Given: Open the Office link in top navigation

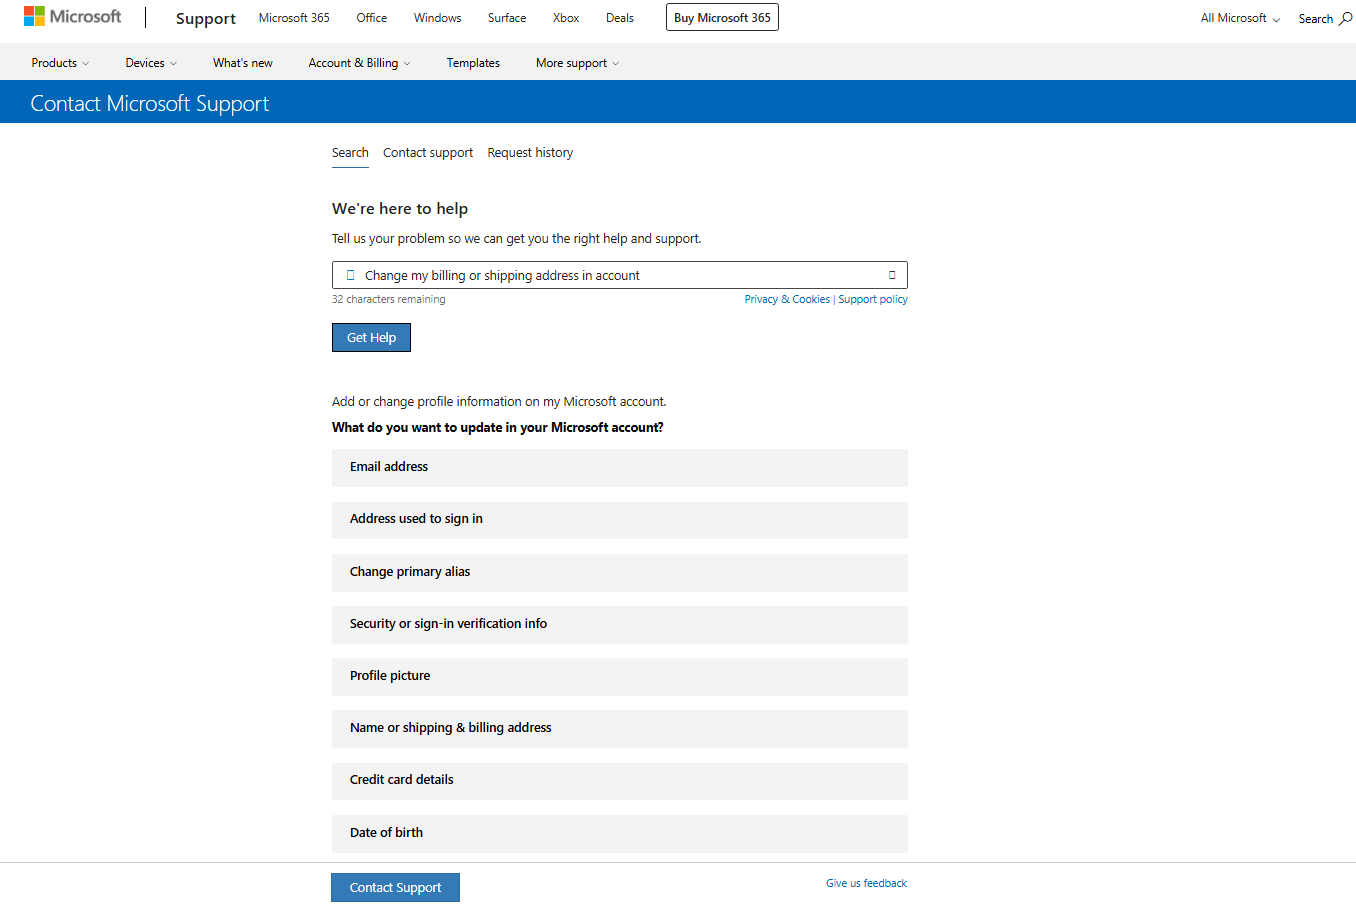Looking at the screenshot, I should click(x=372, y=18).
